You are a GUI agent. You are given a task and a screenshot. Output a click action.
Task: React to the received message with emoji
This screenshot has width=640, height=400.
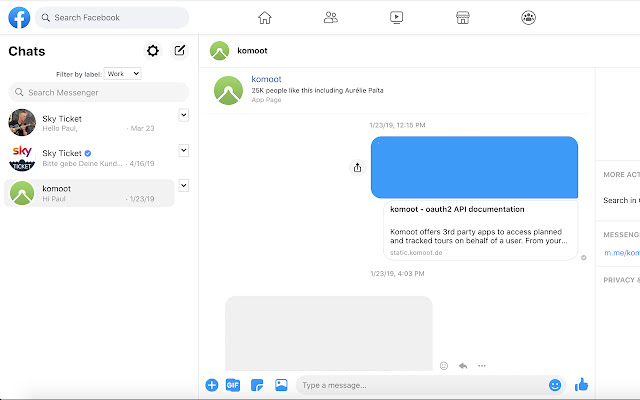(x=444, y=366)
